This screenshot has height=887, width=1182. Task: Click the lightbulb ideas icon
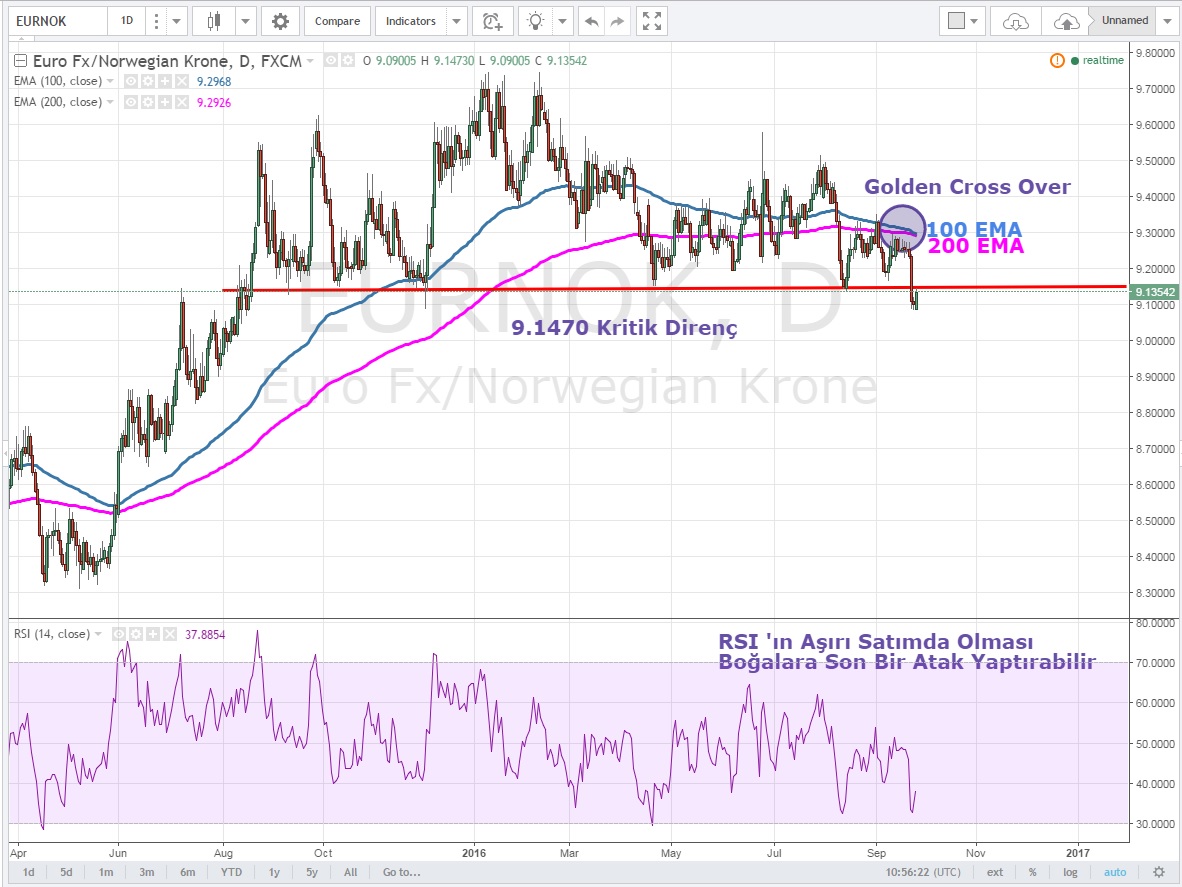click(x=538, y=21)
